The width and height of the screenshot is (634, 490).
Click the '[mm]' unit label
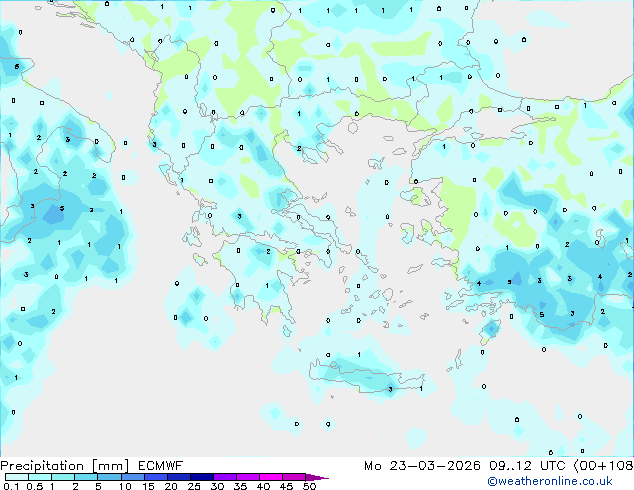click(111, 466)
